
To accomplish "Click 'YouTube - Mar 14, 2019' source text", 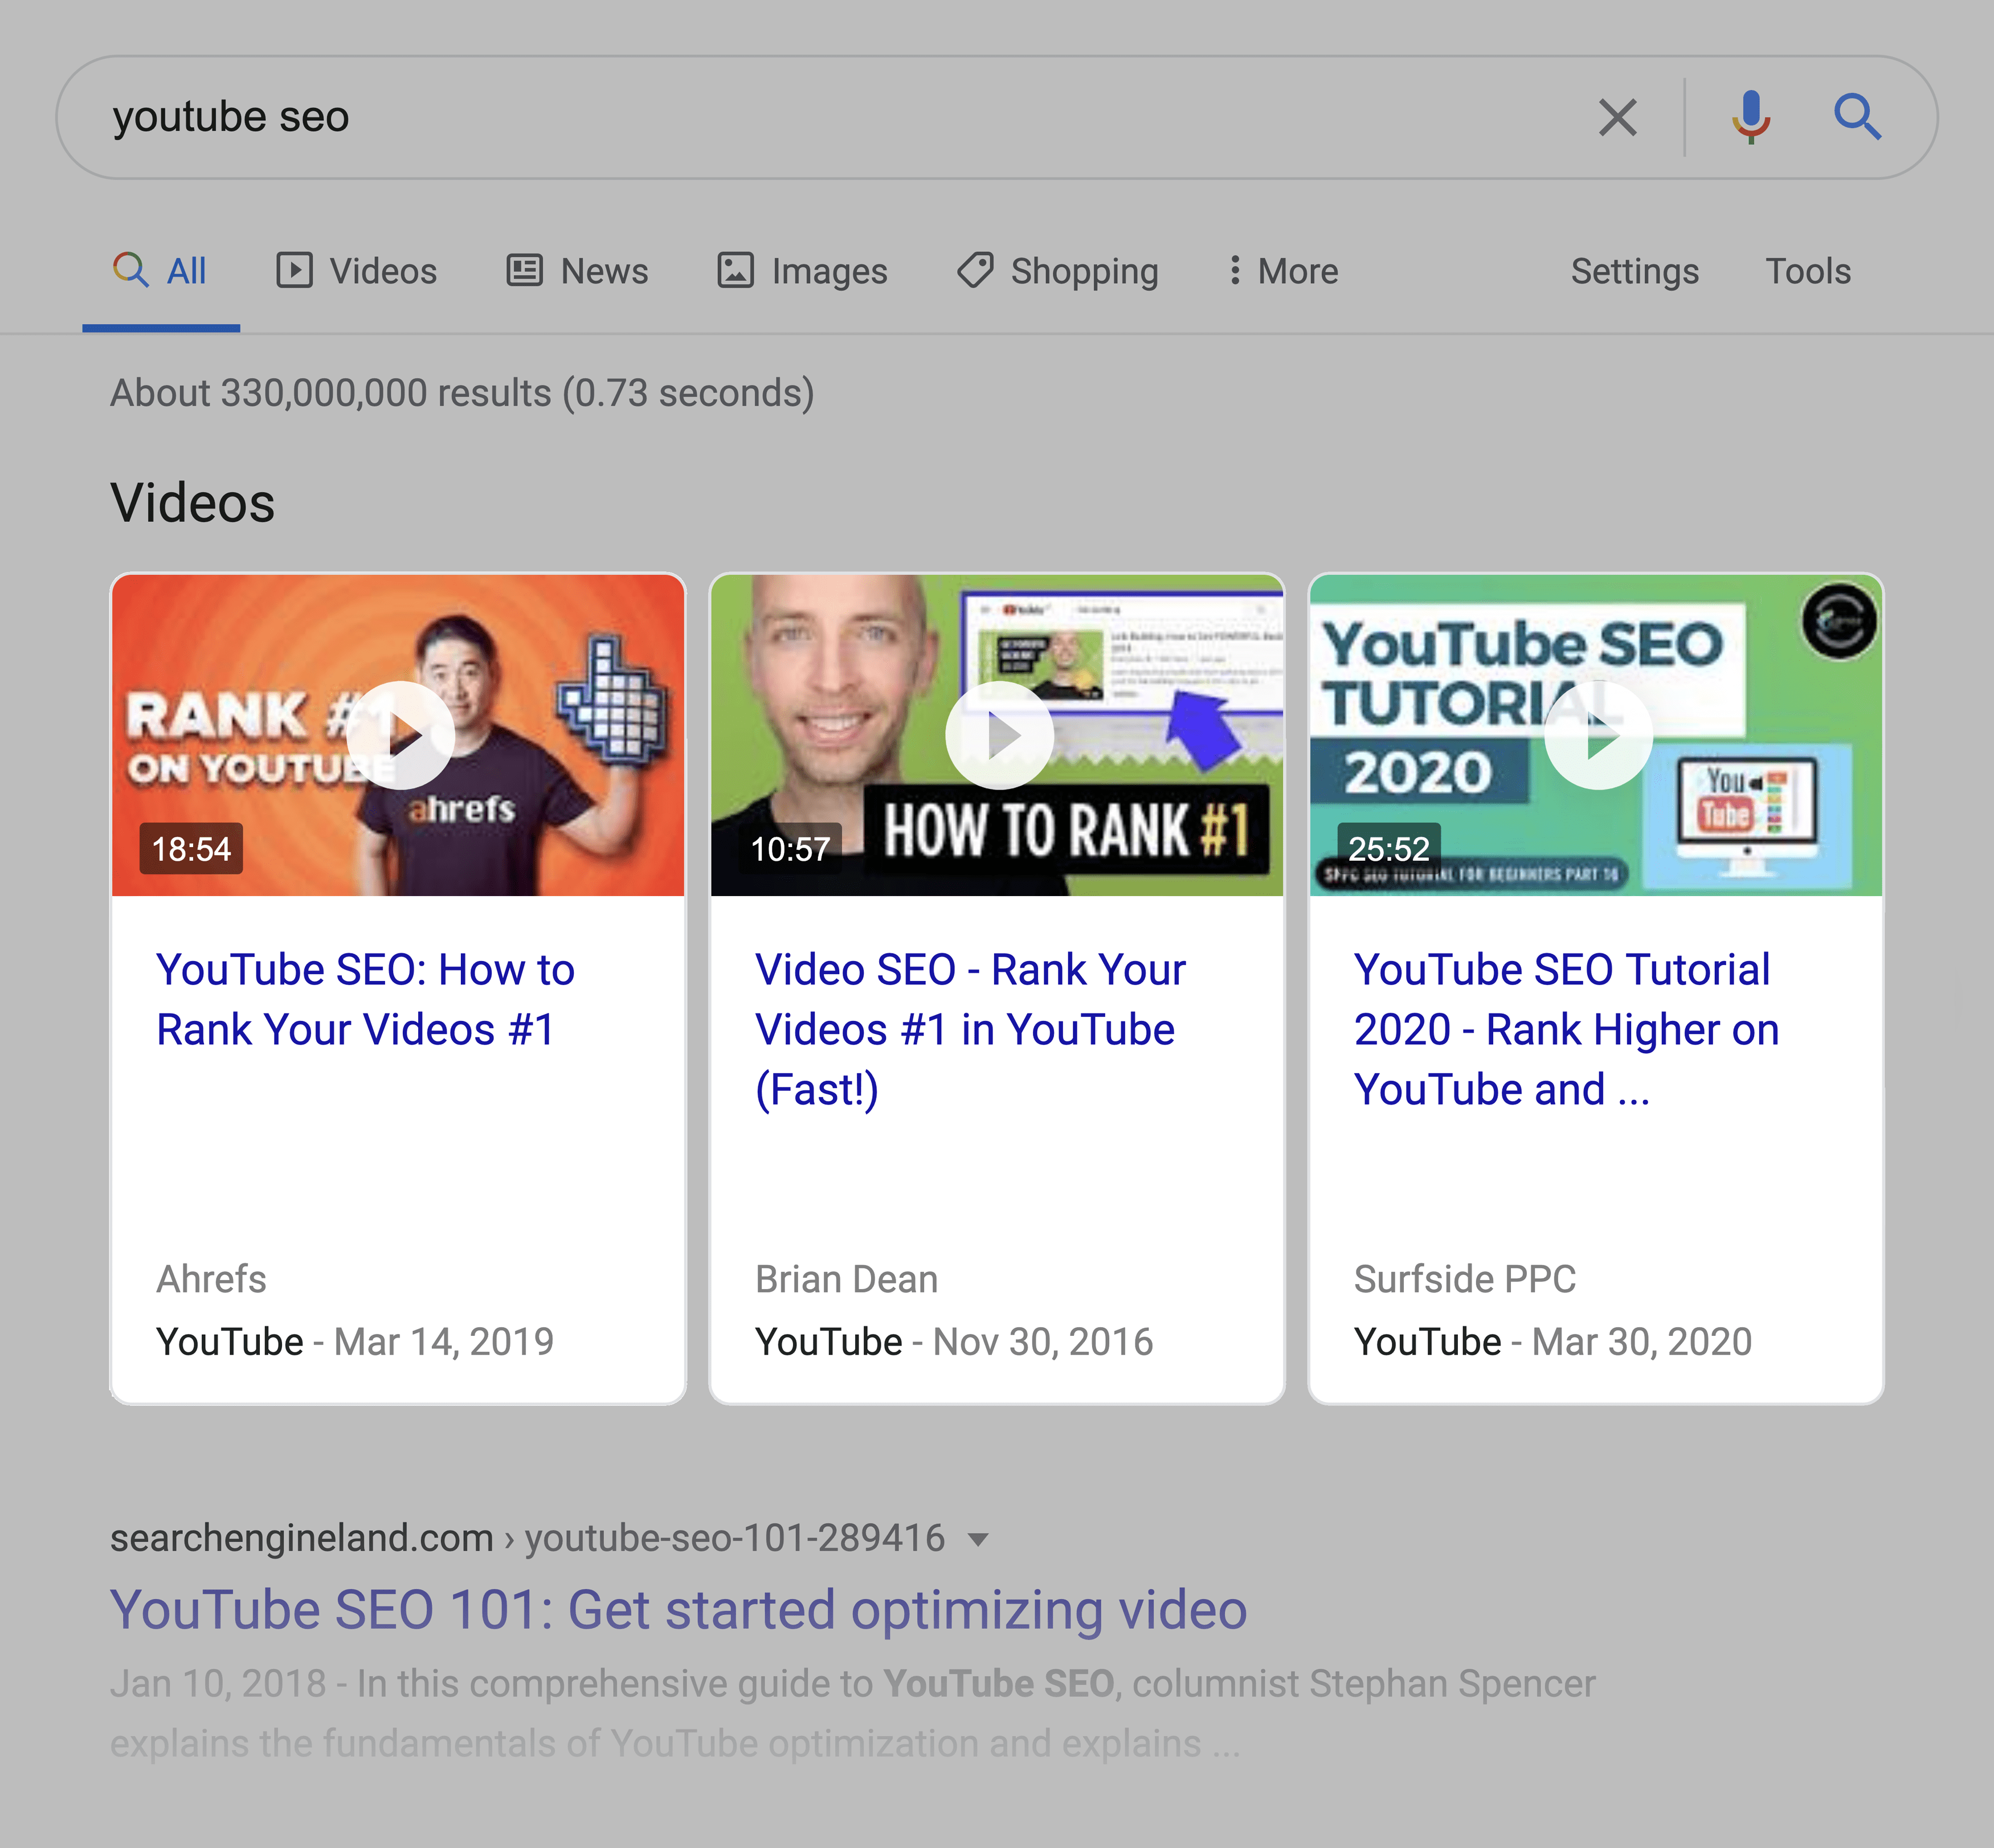I will click(x=355, y=1342).
